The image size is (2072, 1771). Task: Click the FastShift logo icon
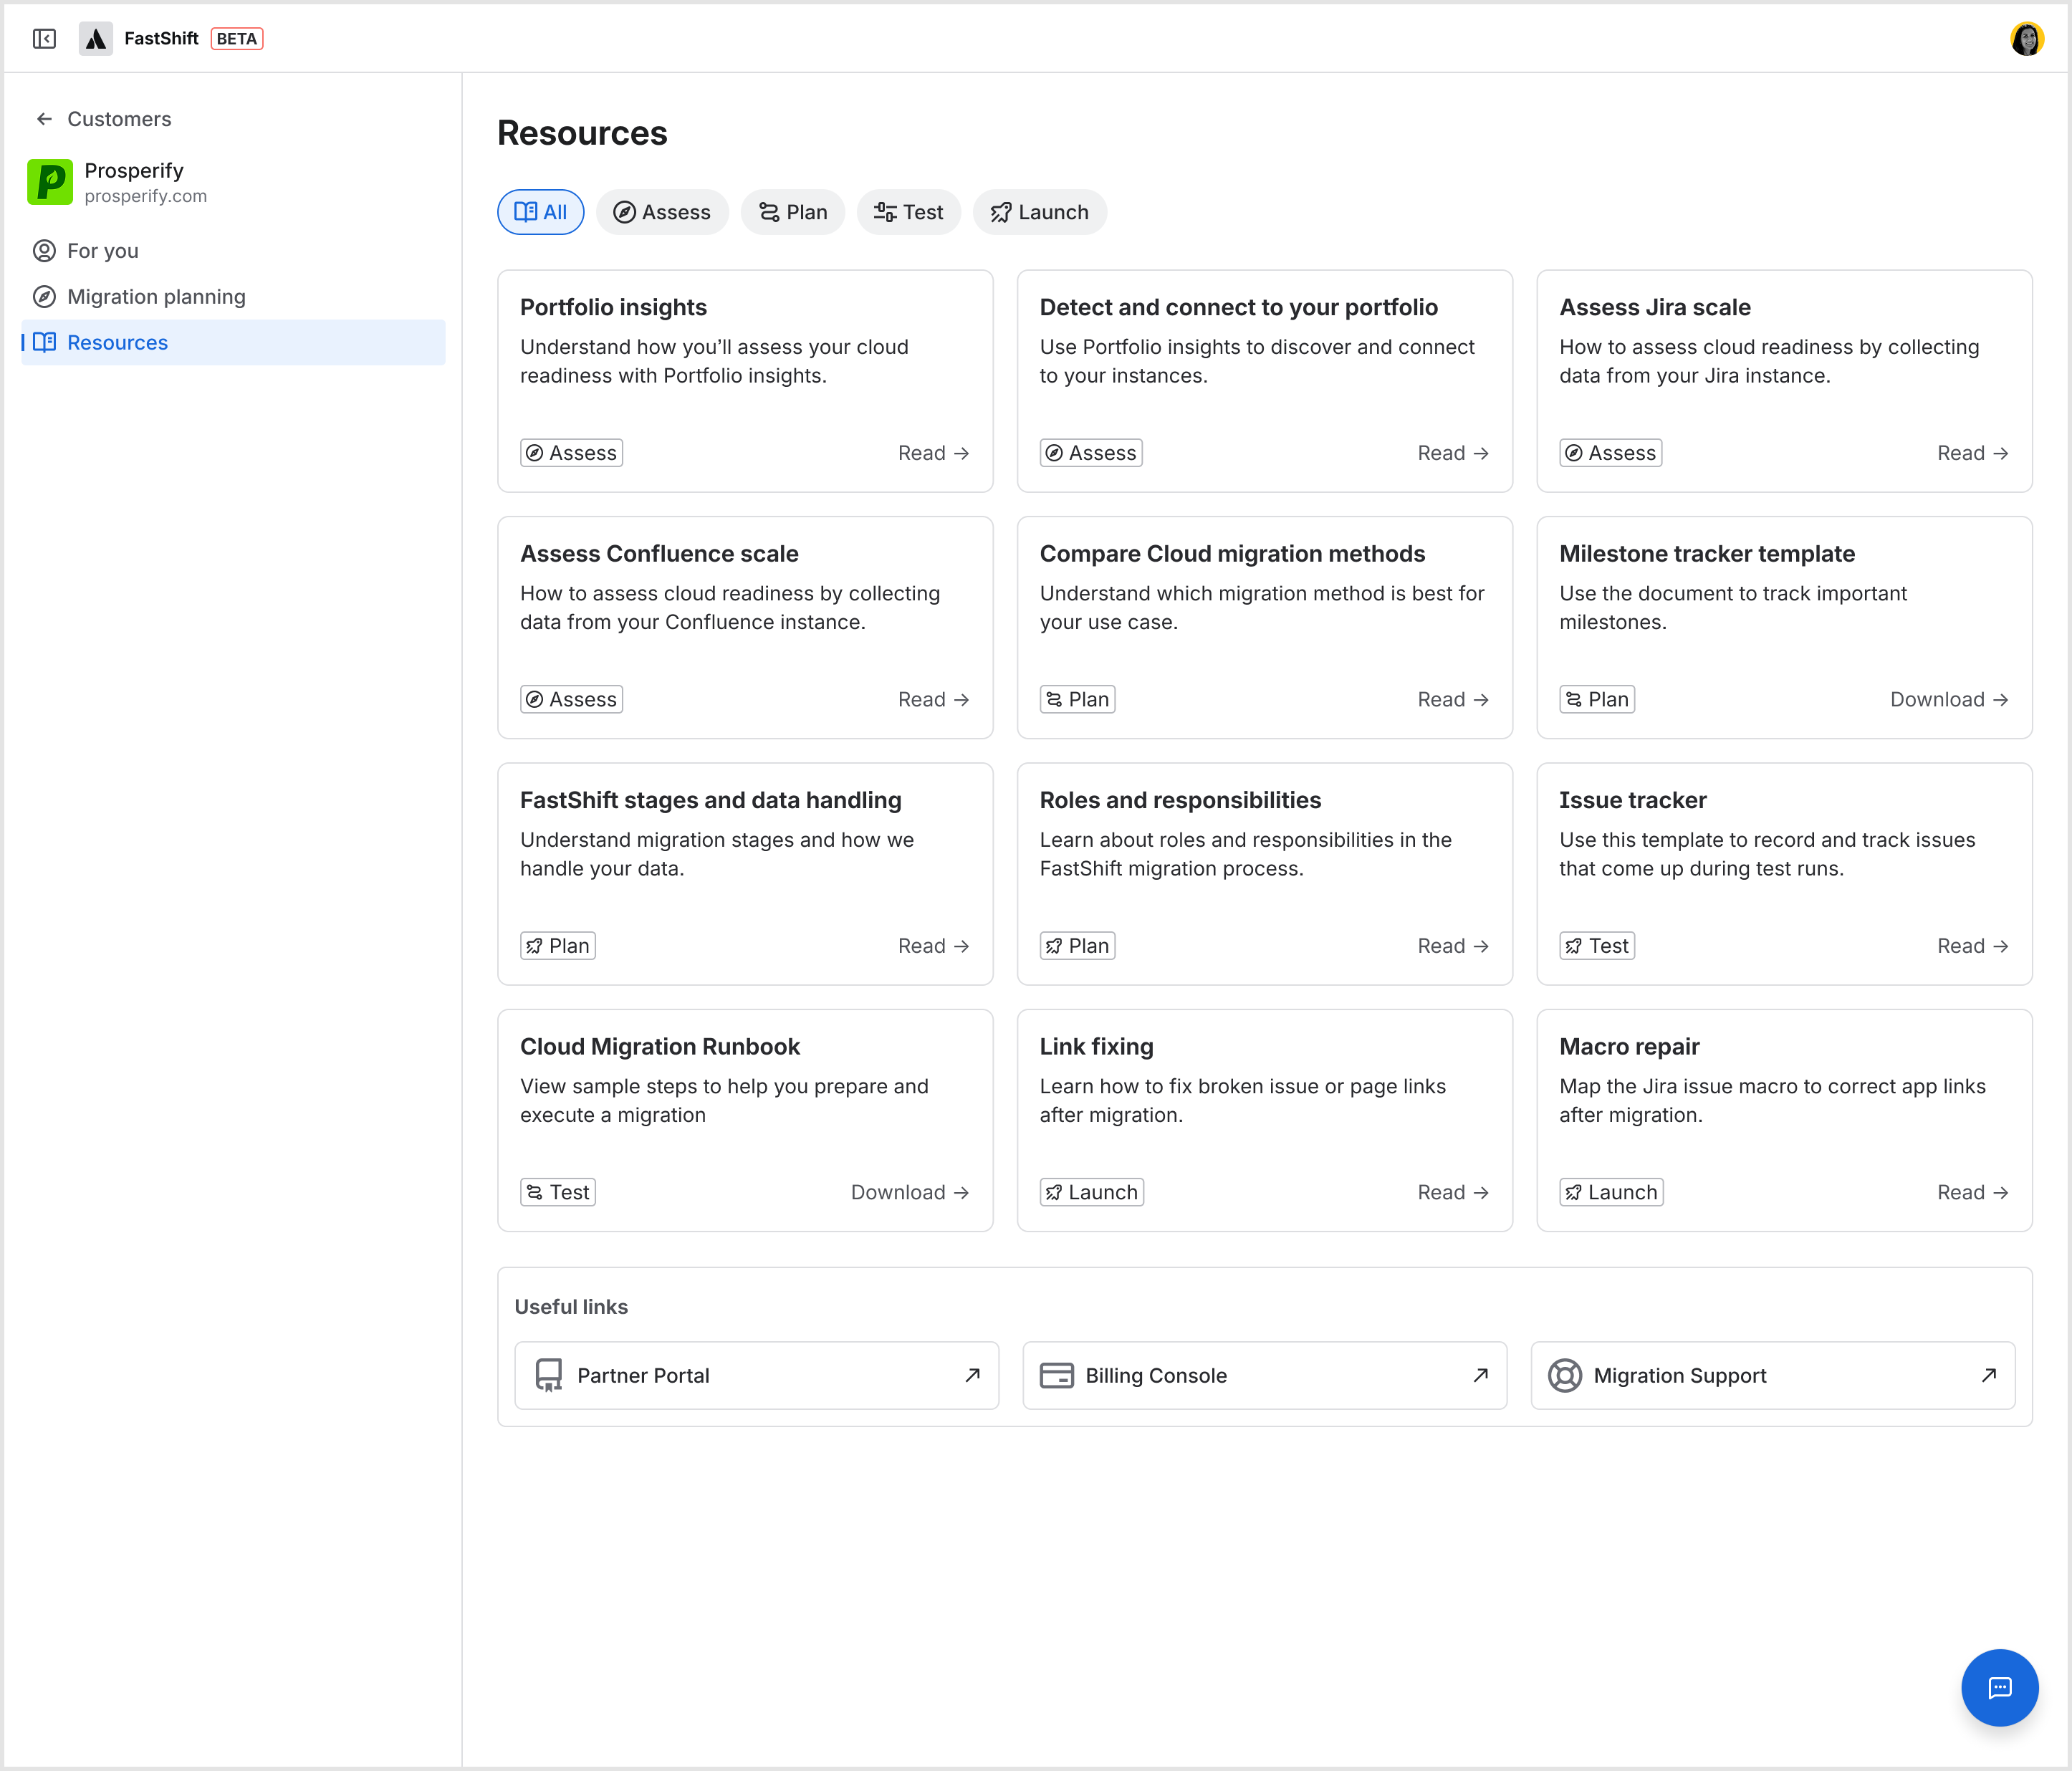tap(96, 38)
